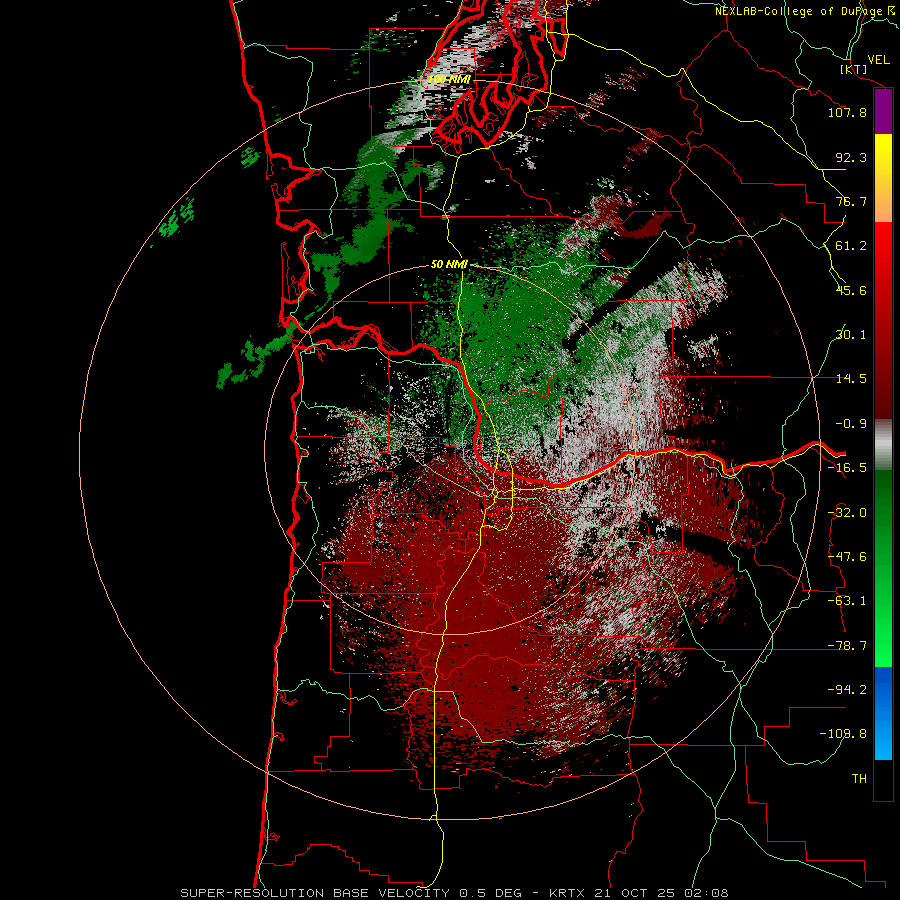This screenshot has height=900, width=900.
Task: Select the 76.7 scale value
Action: point(851,201)
